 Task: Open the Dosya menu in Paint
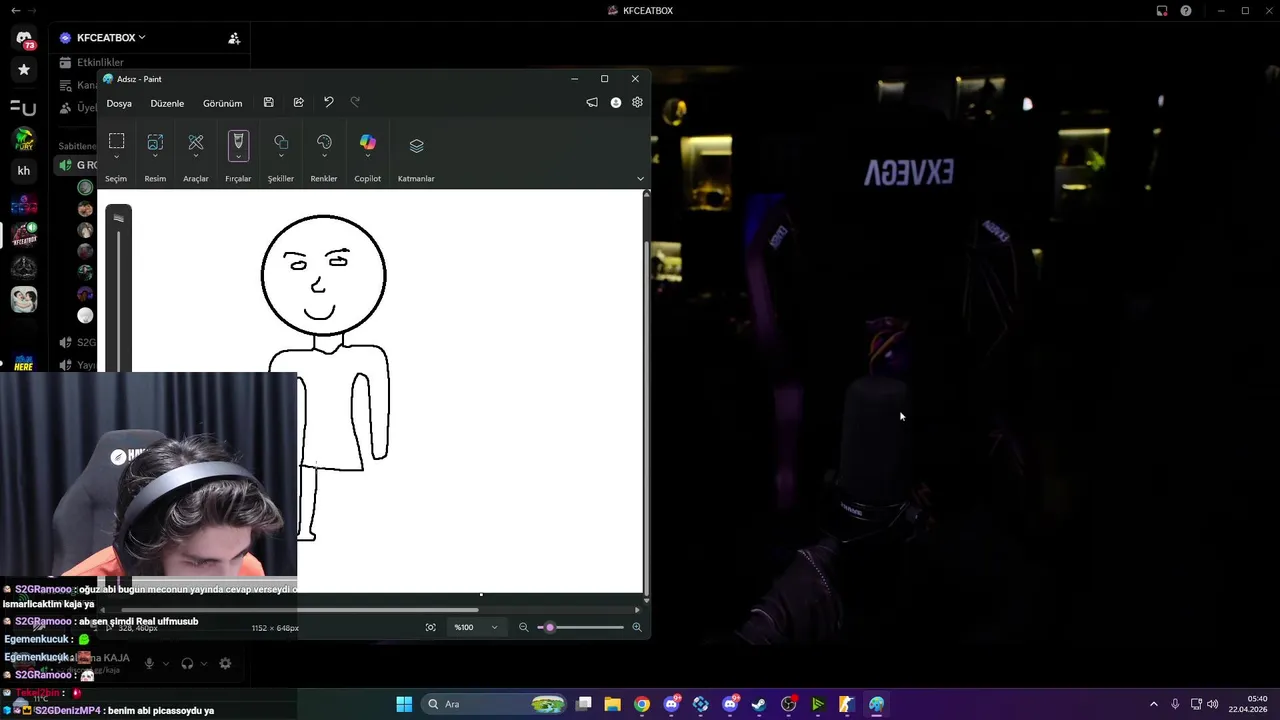pos(119,103)
